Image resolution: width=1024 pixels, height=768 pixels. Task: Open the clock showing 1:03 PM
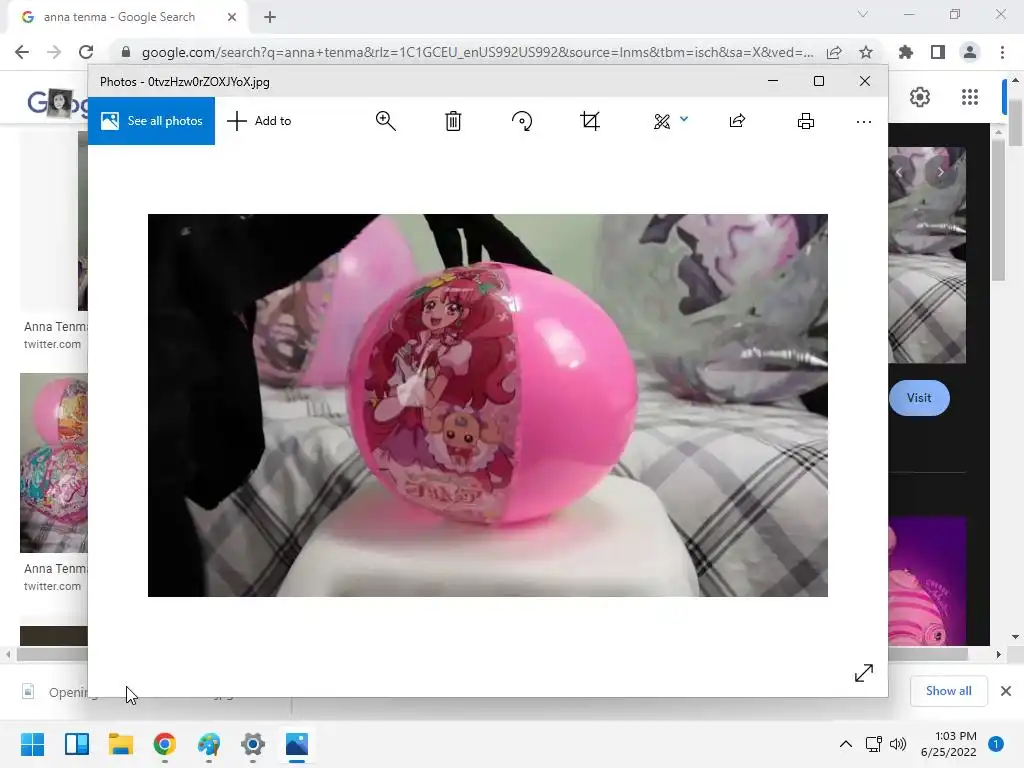[948, 744]
